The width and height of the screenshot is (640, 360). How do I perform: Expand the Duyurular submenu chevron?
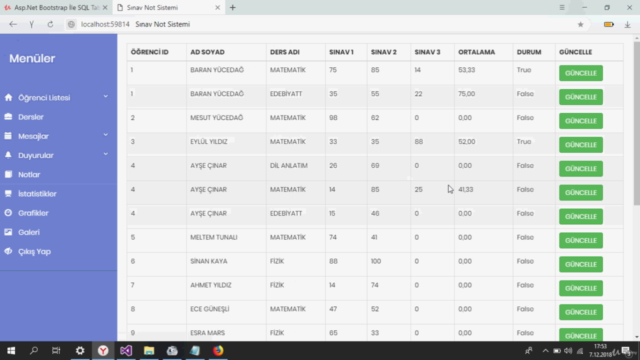[x=106, y=154]
